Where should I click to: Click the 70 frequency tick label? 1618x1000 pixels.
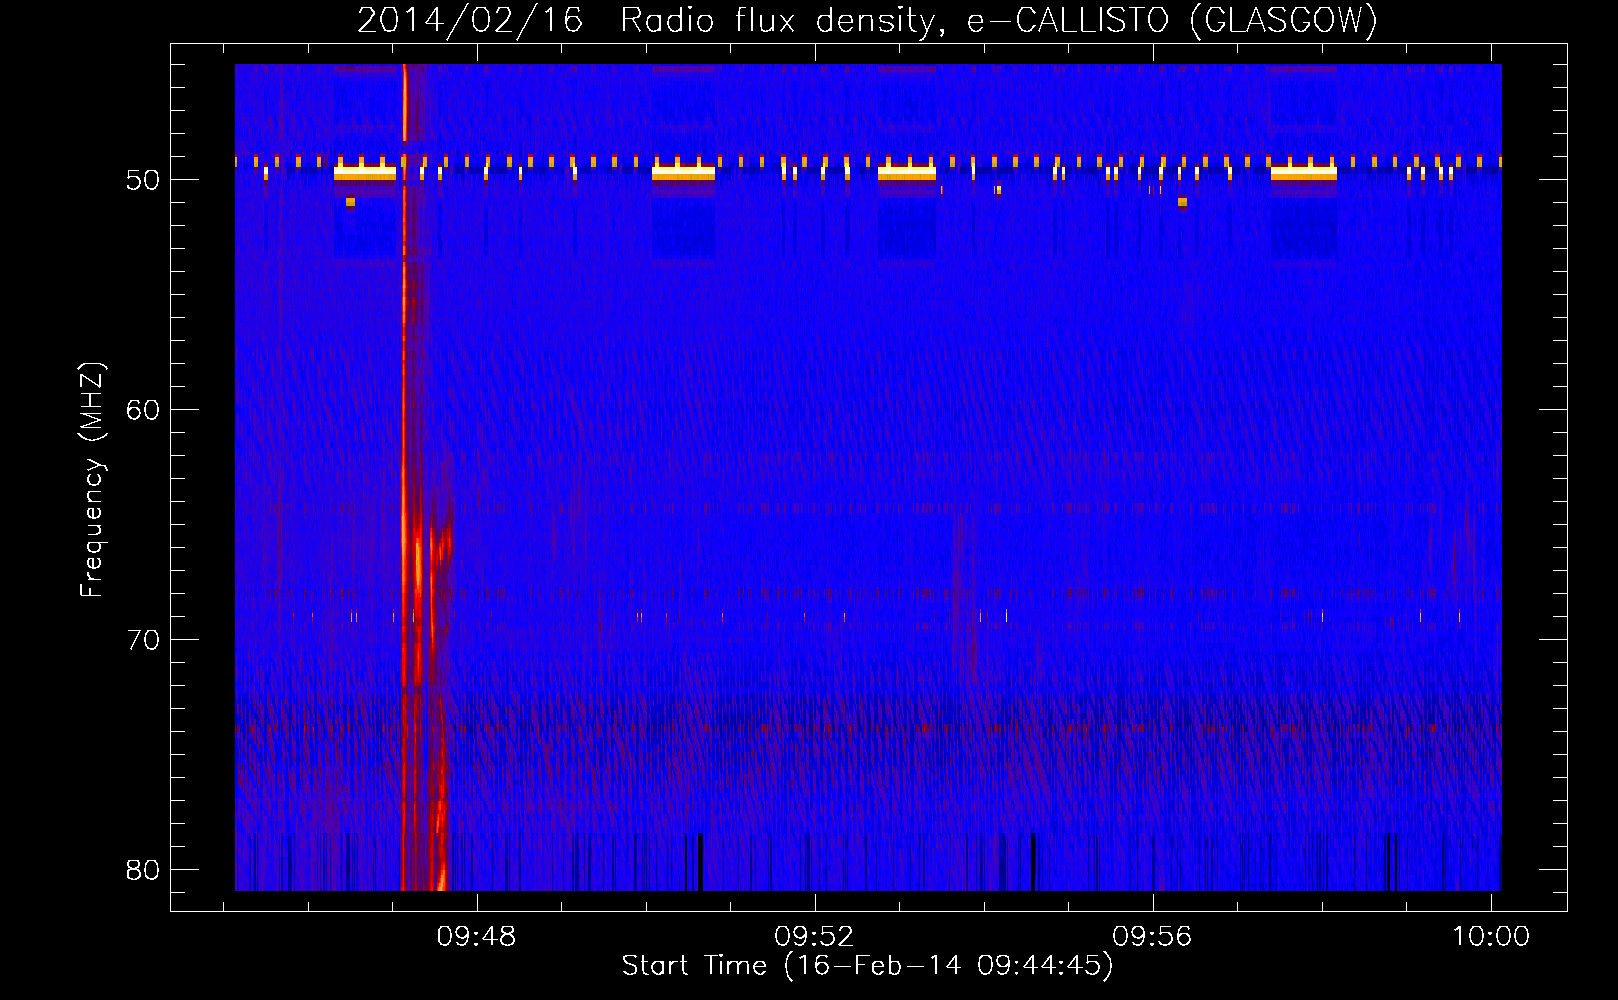pos(143,640)
